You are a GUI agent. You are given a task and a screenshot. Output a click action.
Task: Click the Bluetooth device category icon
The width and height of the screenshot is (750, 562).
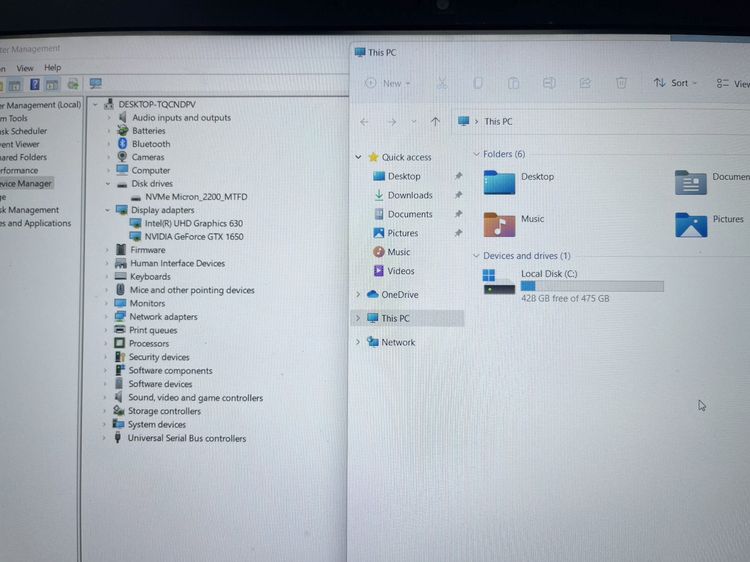[x=122, y=143]
